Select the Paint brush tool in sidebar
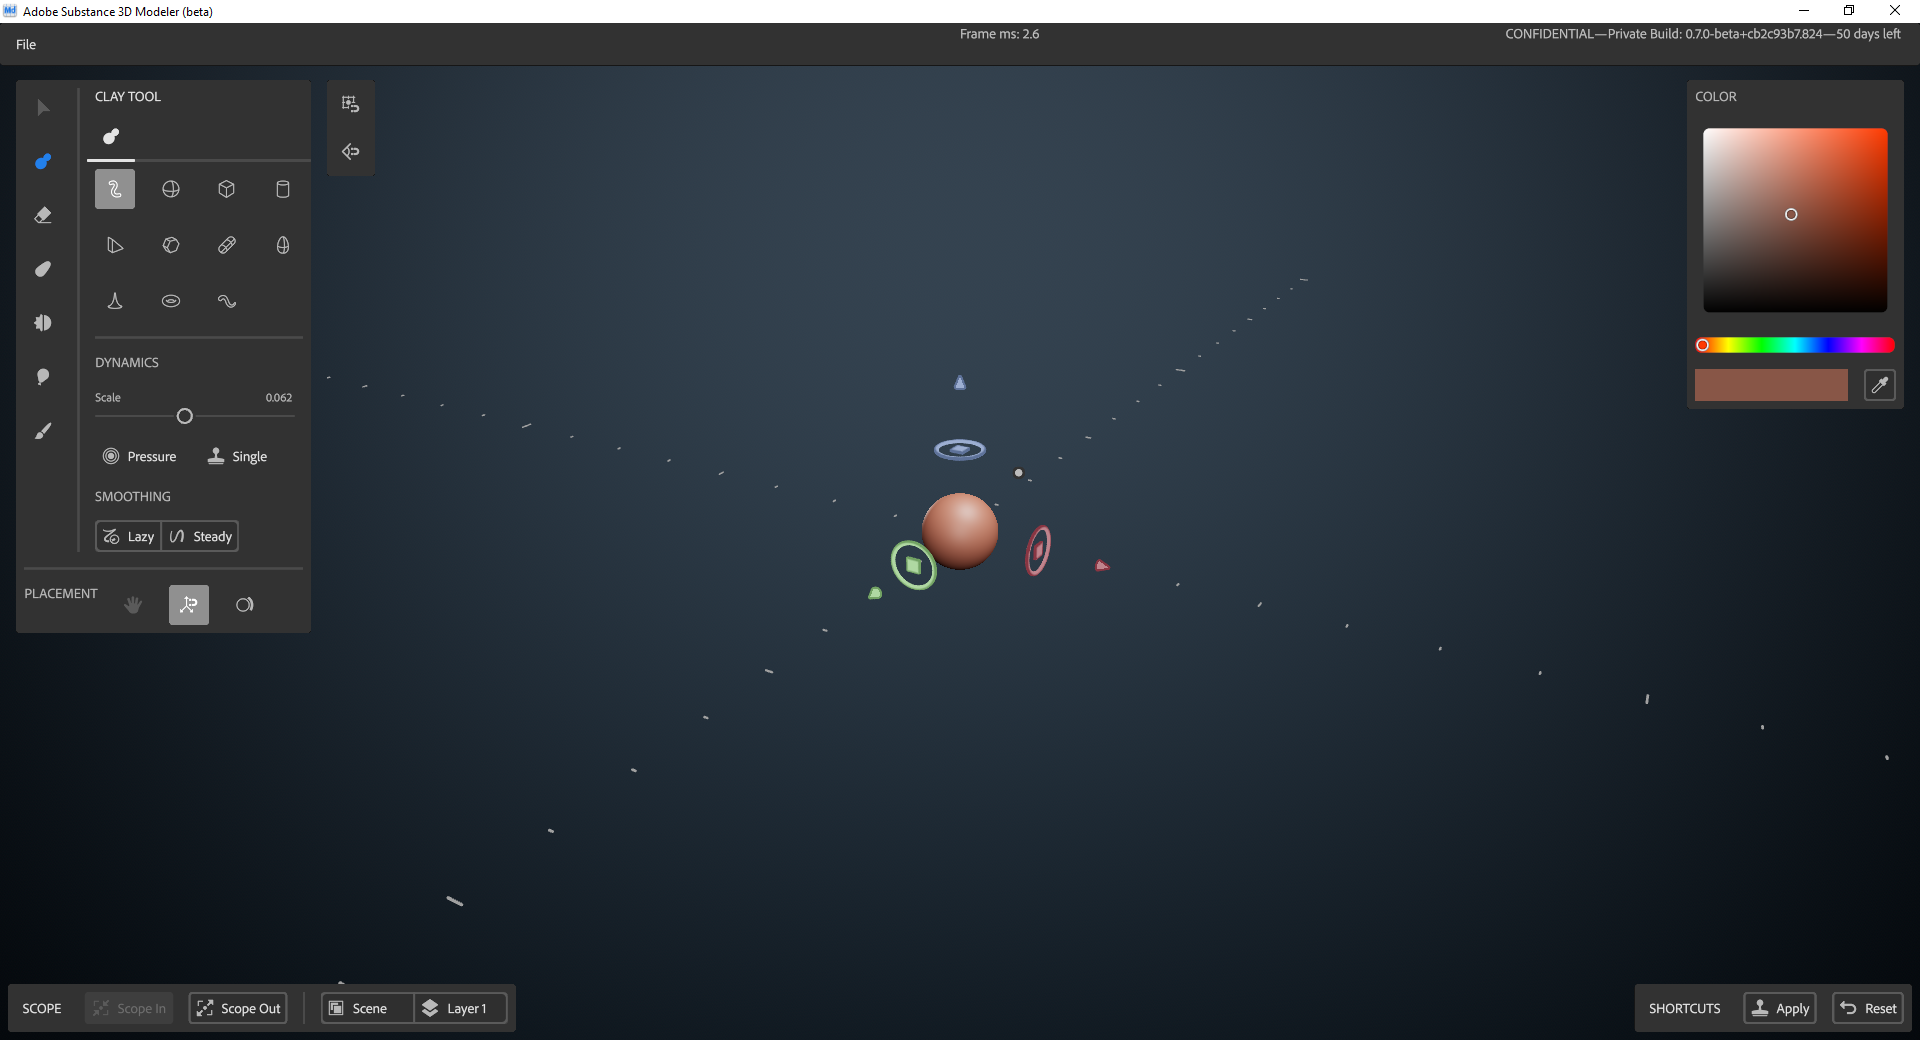 [x=43, y=431]
